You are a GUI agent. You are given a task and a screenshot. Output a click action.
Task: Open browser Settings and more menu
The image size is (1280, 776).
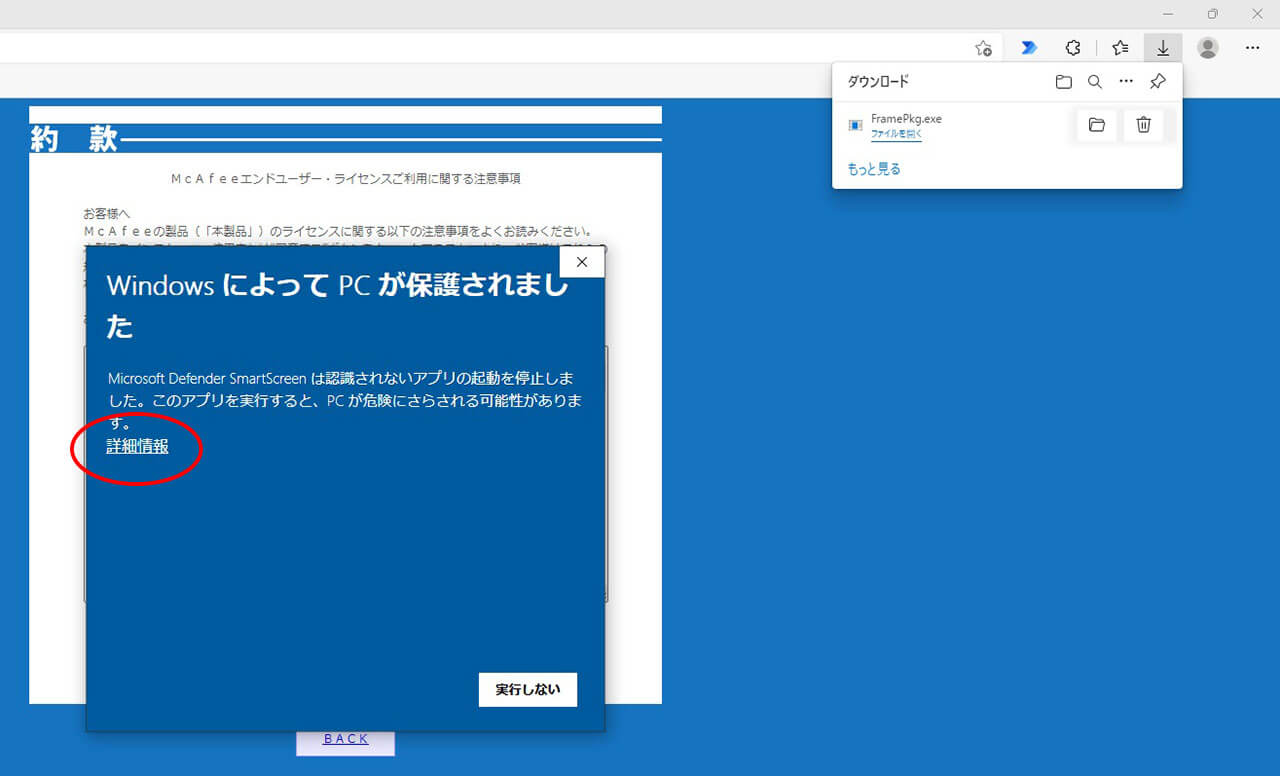coord(1253,47)
